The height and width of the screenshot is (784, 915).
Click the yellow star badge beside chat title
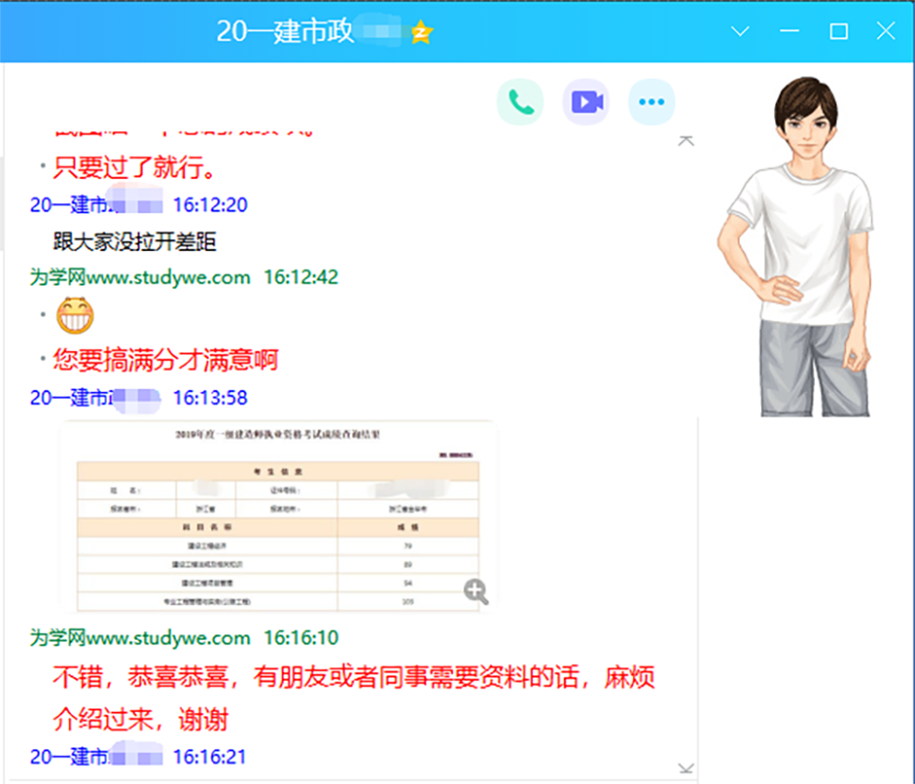[x=421, y=33]
